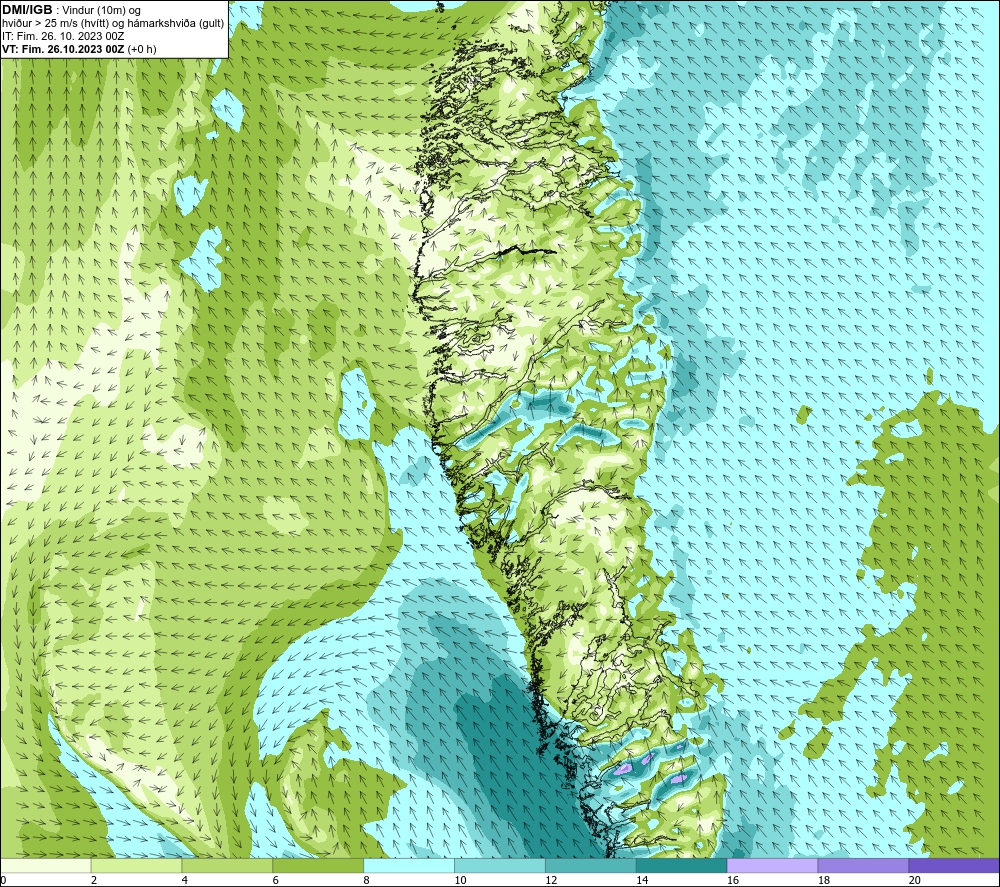1000x887 pixels.
Task: Click the legend scale label '20'
Action: point(915,880)
